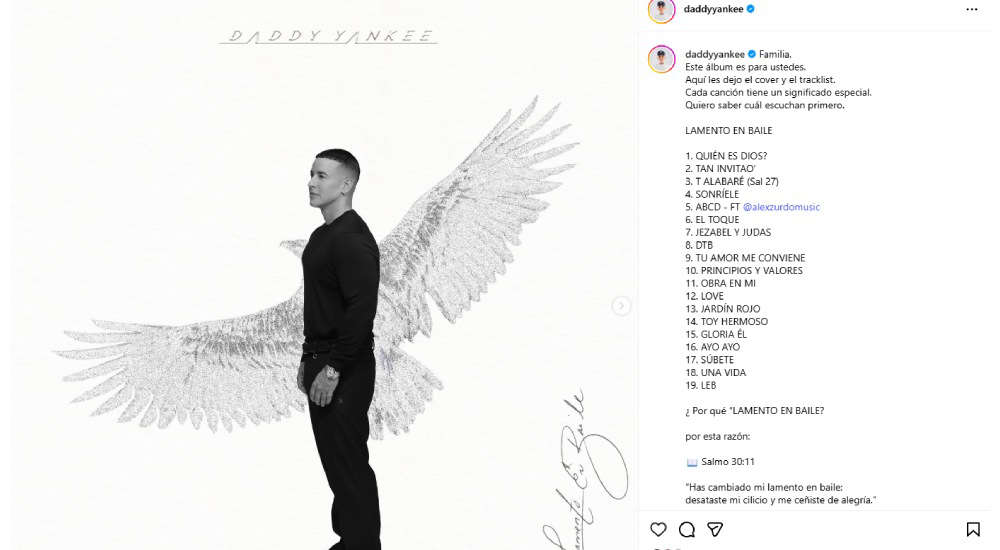1000x550 pixels.
Task: Open comments with the speech bubble icon
Action: 687,529
